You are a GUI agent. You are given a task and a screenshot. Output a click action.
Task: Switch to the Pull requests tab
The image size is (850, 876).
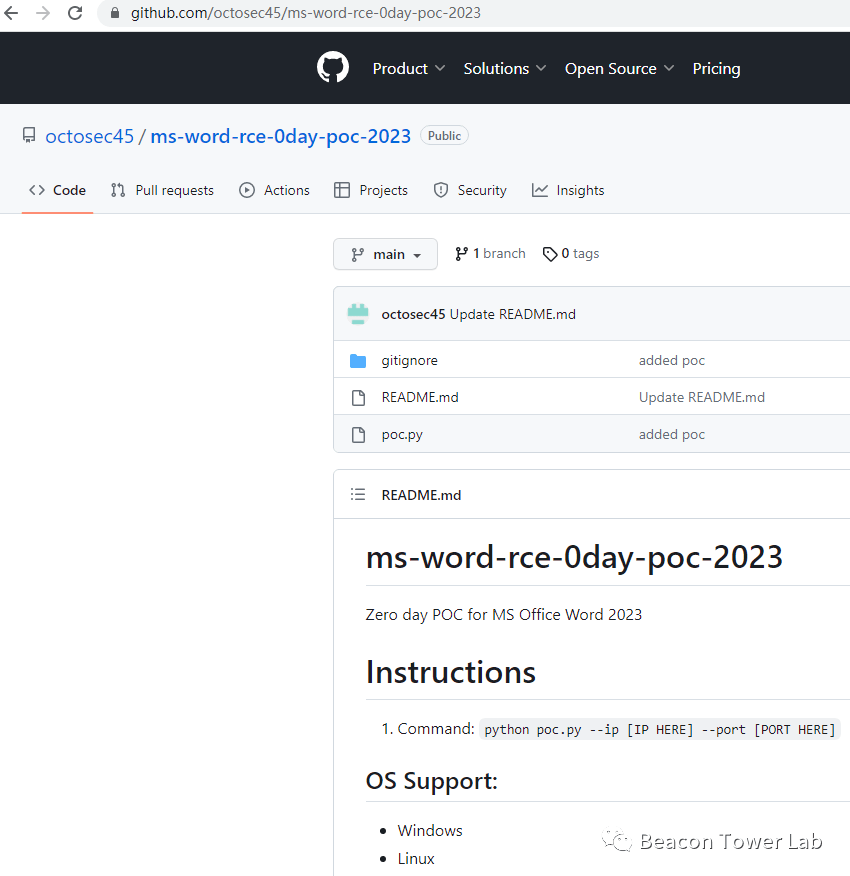[162, 191]
